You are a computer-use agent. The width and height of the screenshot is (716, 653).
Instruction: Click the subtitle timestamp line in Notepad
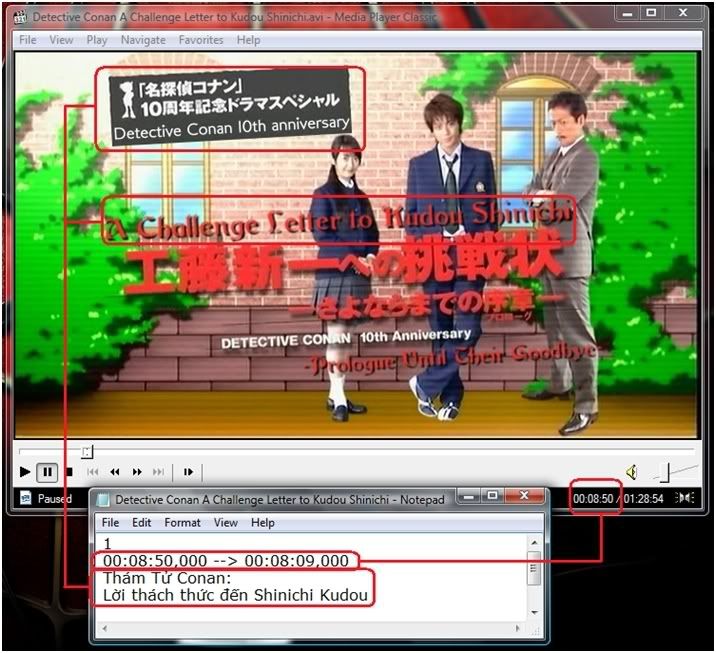point(226,562)
